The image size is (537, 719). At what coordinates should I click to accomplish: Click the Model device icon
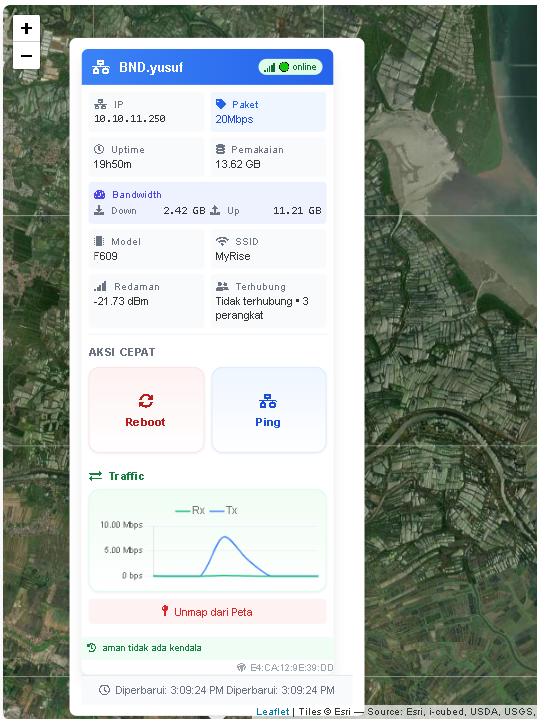[99, 241]
